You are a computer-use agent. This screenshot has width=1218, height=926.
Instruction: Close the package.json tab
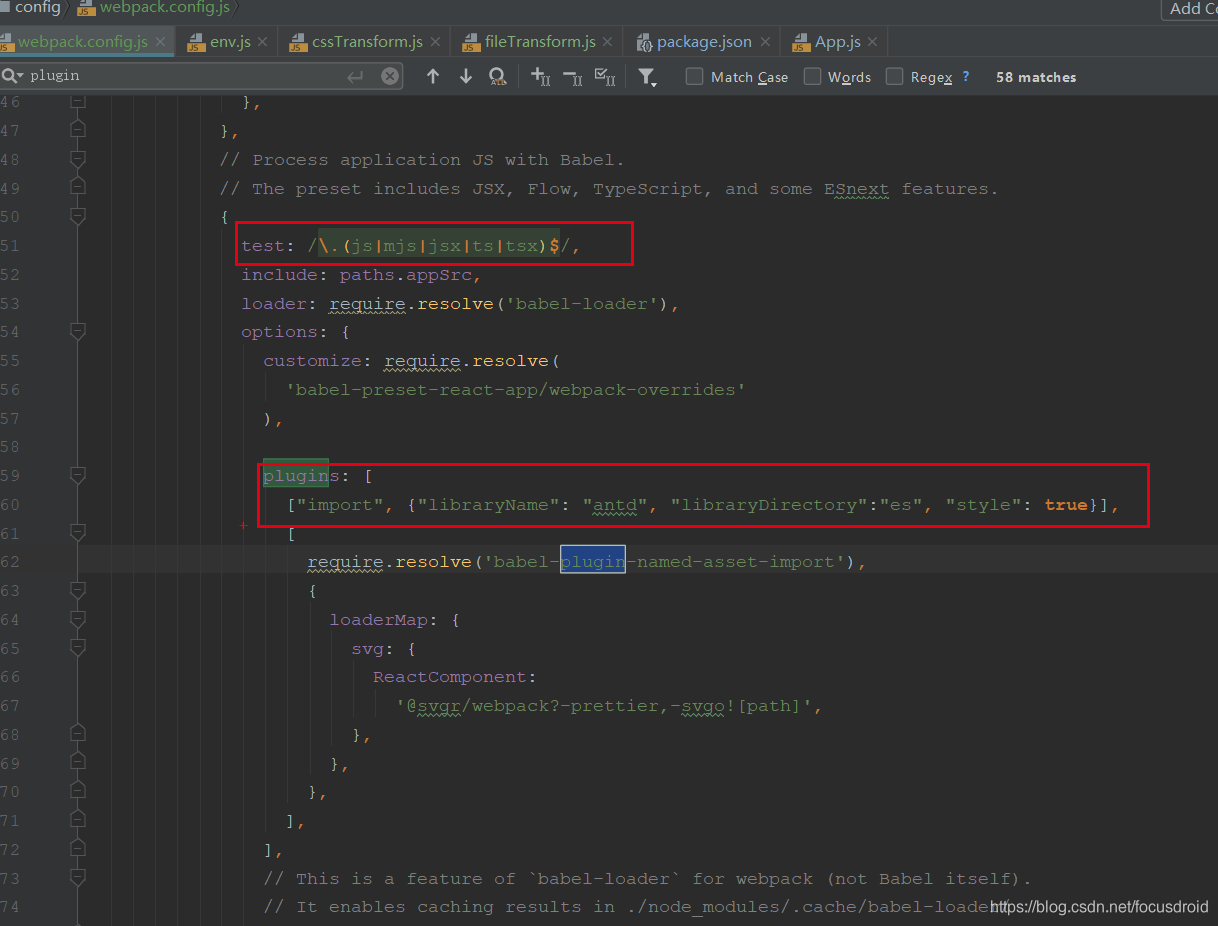pos(764,42)
